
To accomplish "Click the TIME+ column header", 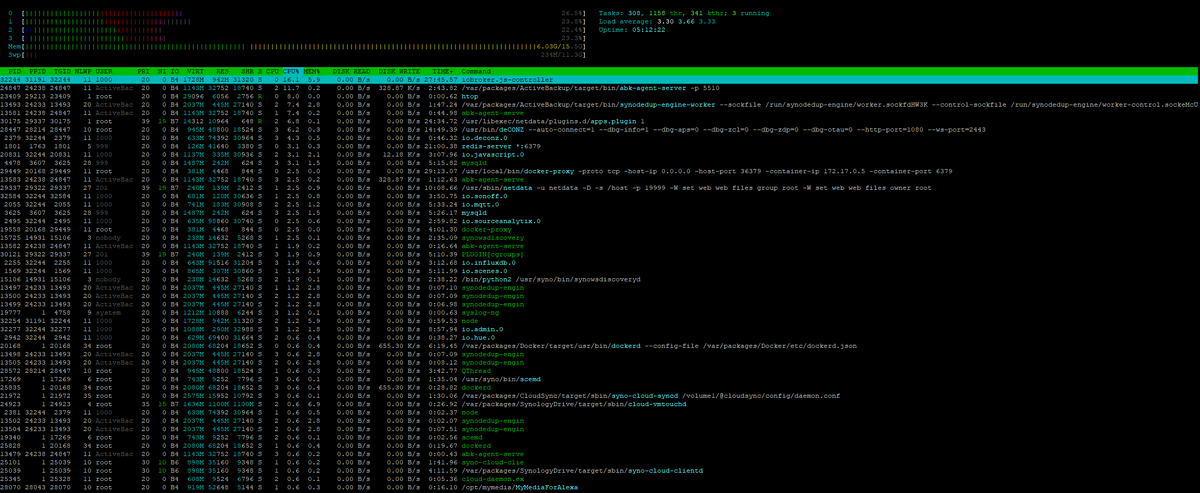I will 442,72.
